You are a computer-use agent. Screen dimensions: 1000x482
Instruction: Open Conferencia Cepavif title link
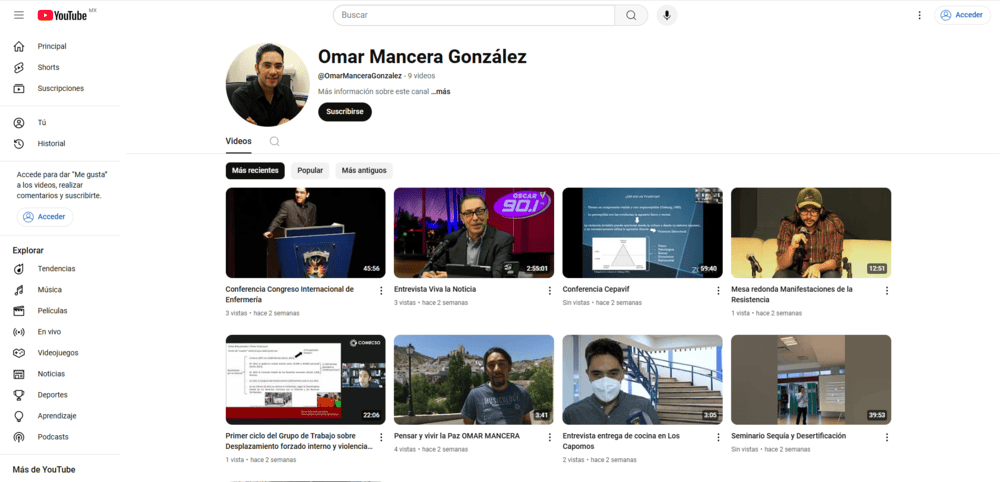[x=594, y=289]
